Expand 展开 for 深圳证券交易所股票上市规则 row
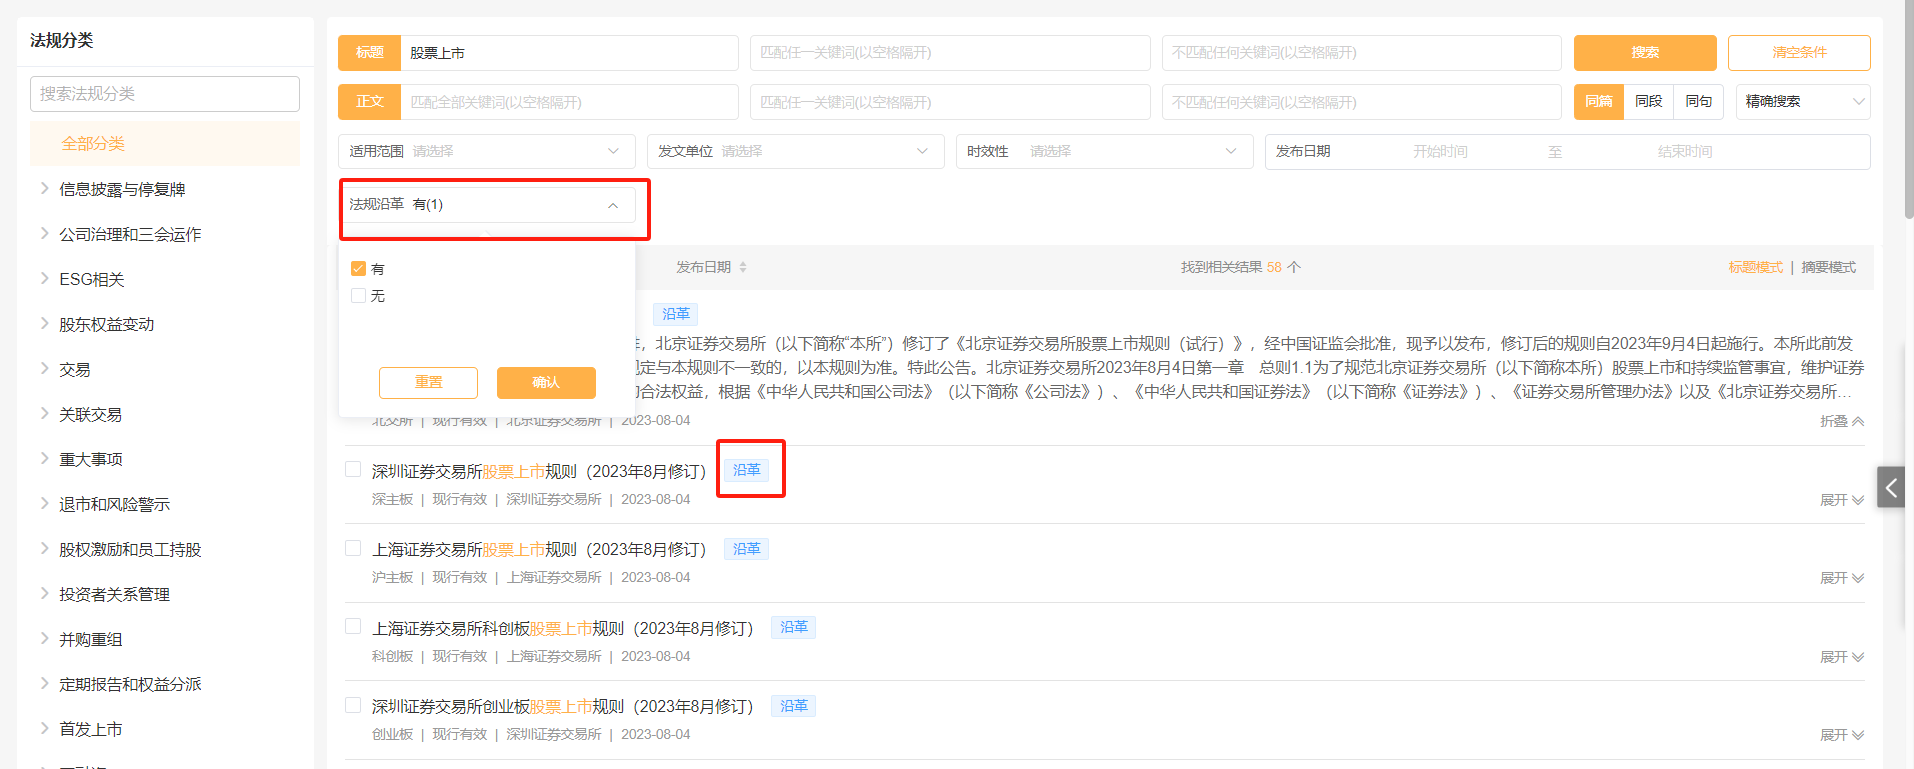Viewport: 1914px width, 769px height. [1841, 500]
